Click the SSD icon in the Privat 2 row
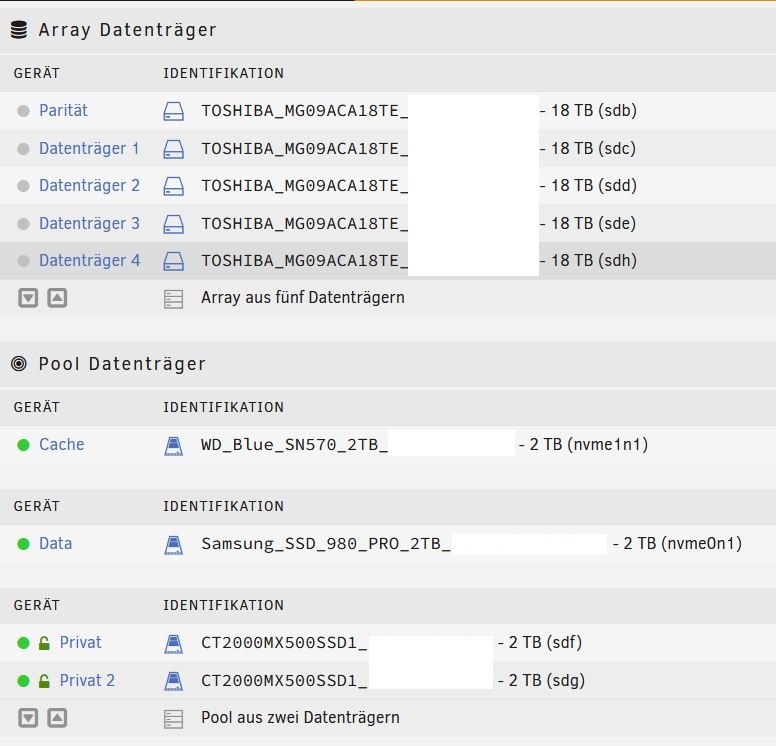776x746 pixels. click(x=173, y=682)
